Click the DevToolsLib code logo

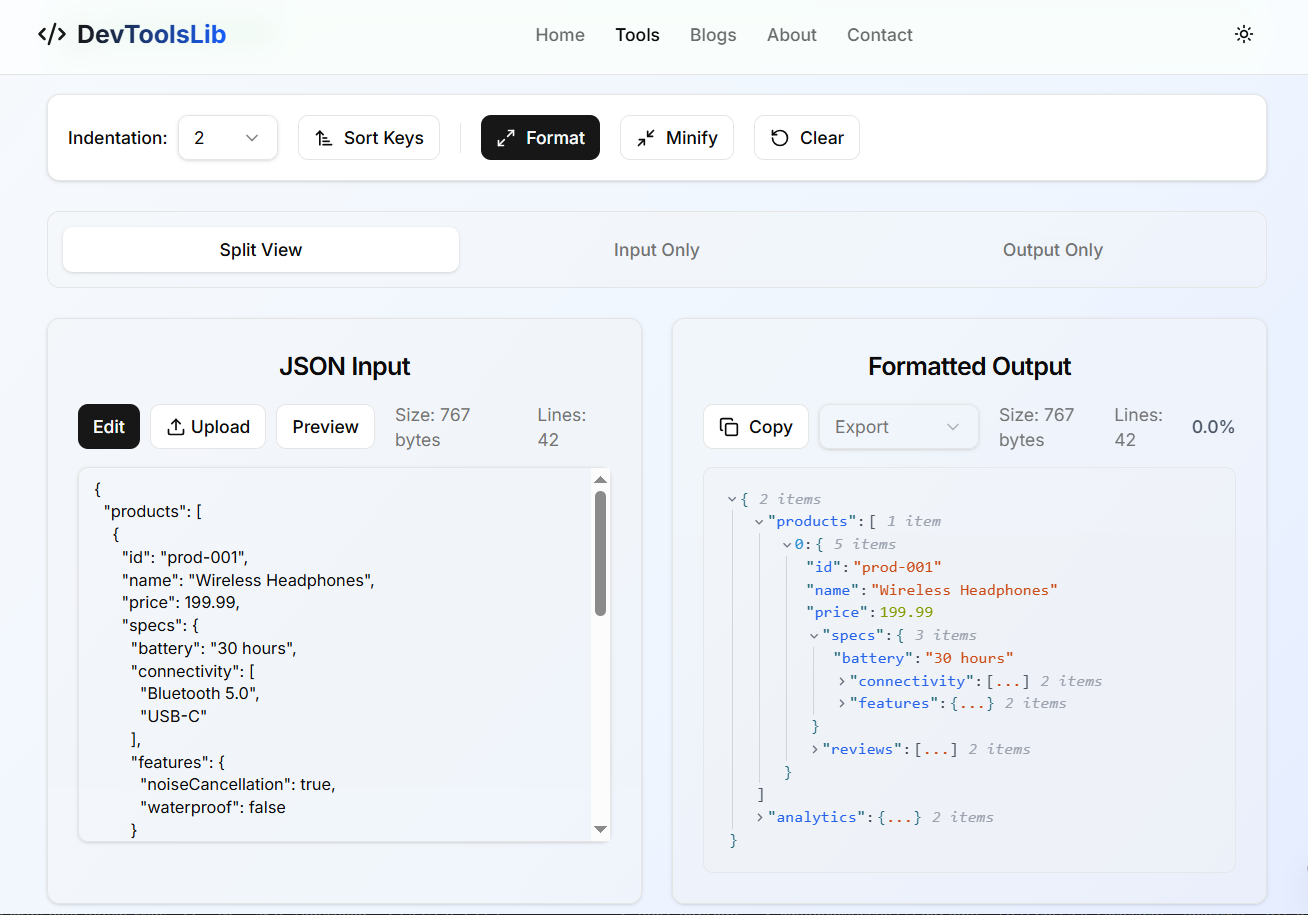pos(52,34)
